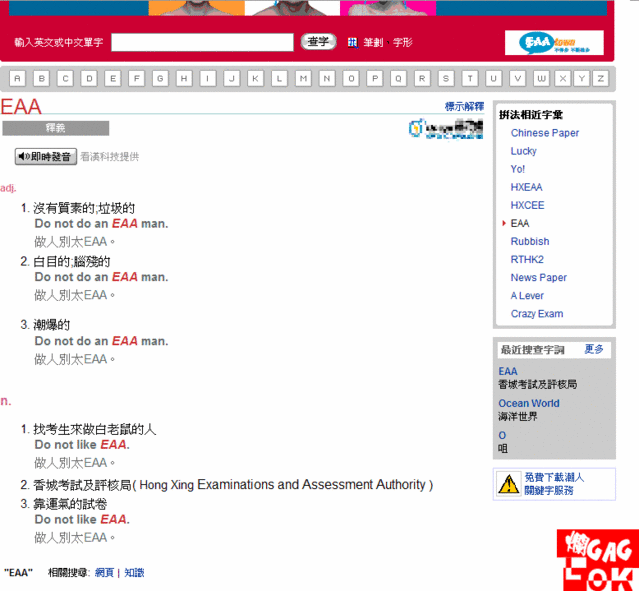Click 更多 for more recent searches
This screenshot has height=591, width=639.
(x=594, y=349)
